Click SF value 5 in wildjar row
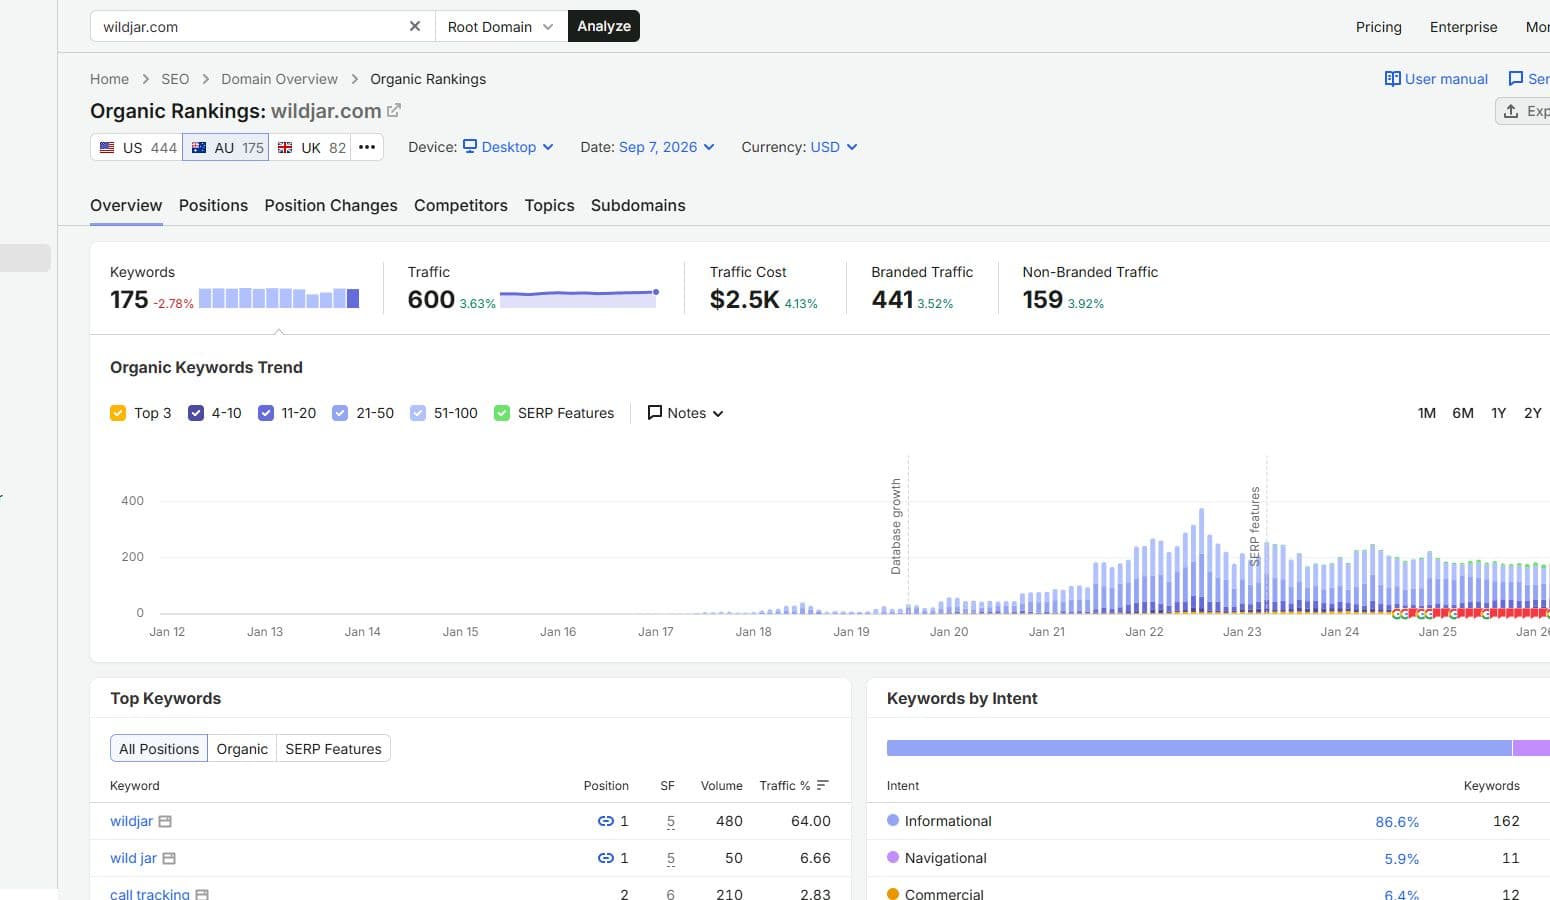The width and height of the screenshot is (1550, 900). click(670, 821)
